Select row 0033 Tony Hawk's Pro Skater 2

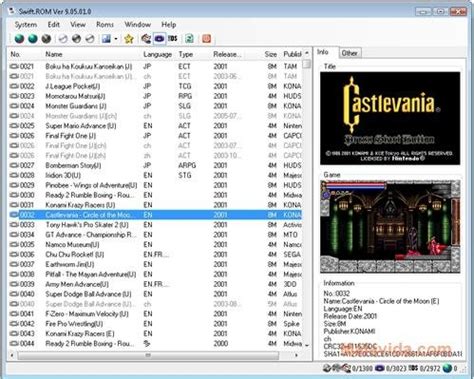(155, 225)
